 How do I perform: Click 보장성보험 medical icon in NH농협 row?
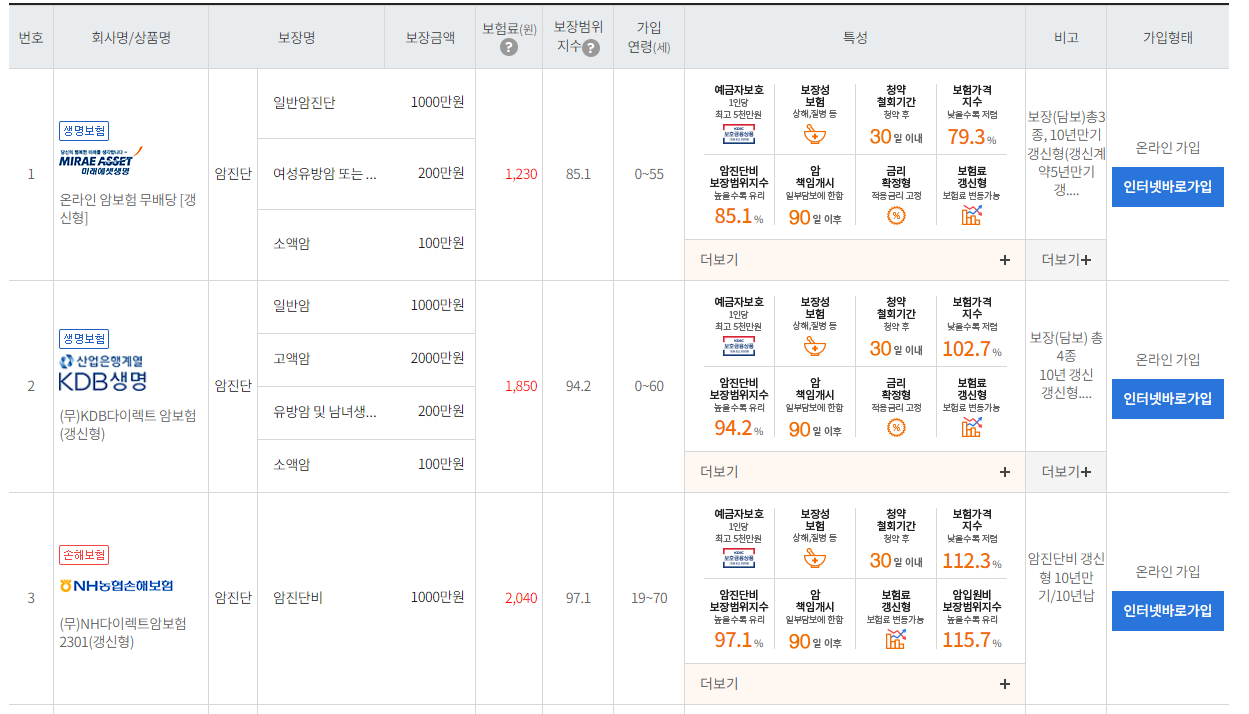pos(814,558)
